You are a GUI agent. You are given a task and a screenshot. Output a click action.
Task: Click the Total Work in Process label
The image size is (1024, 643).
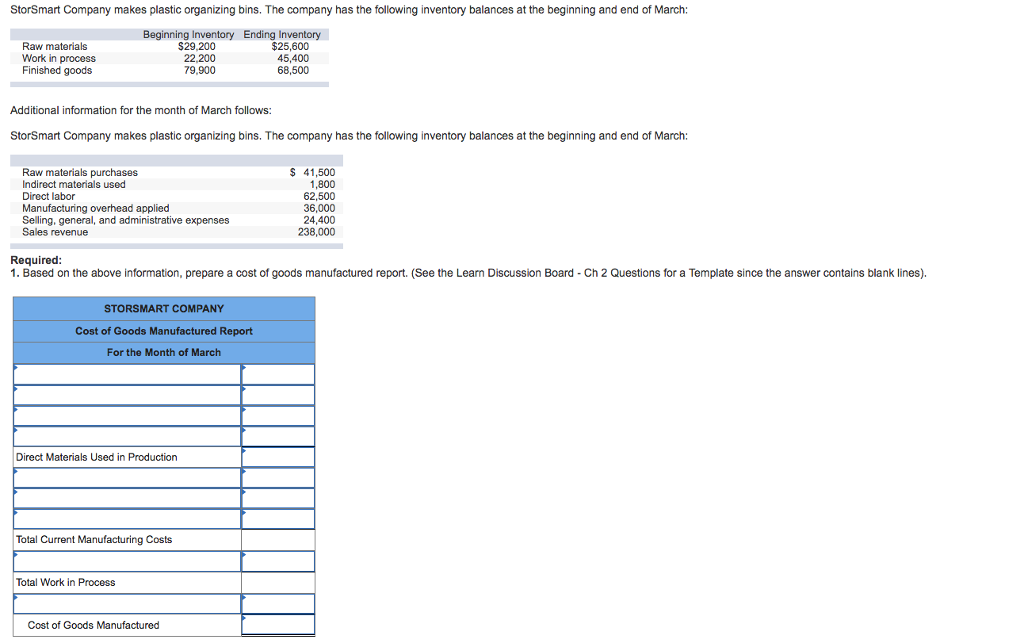coord(65,582)
